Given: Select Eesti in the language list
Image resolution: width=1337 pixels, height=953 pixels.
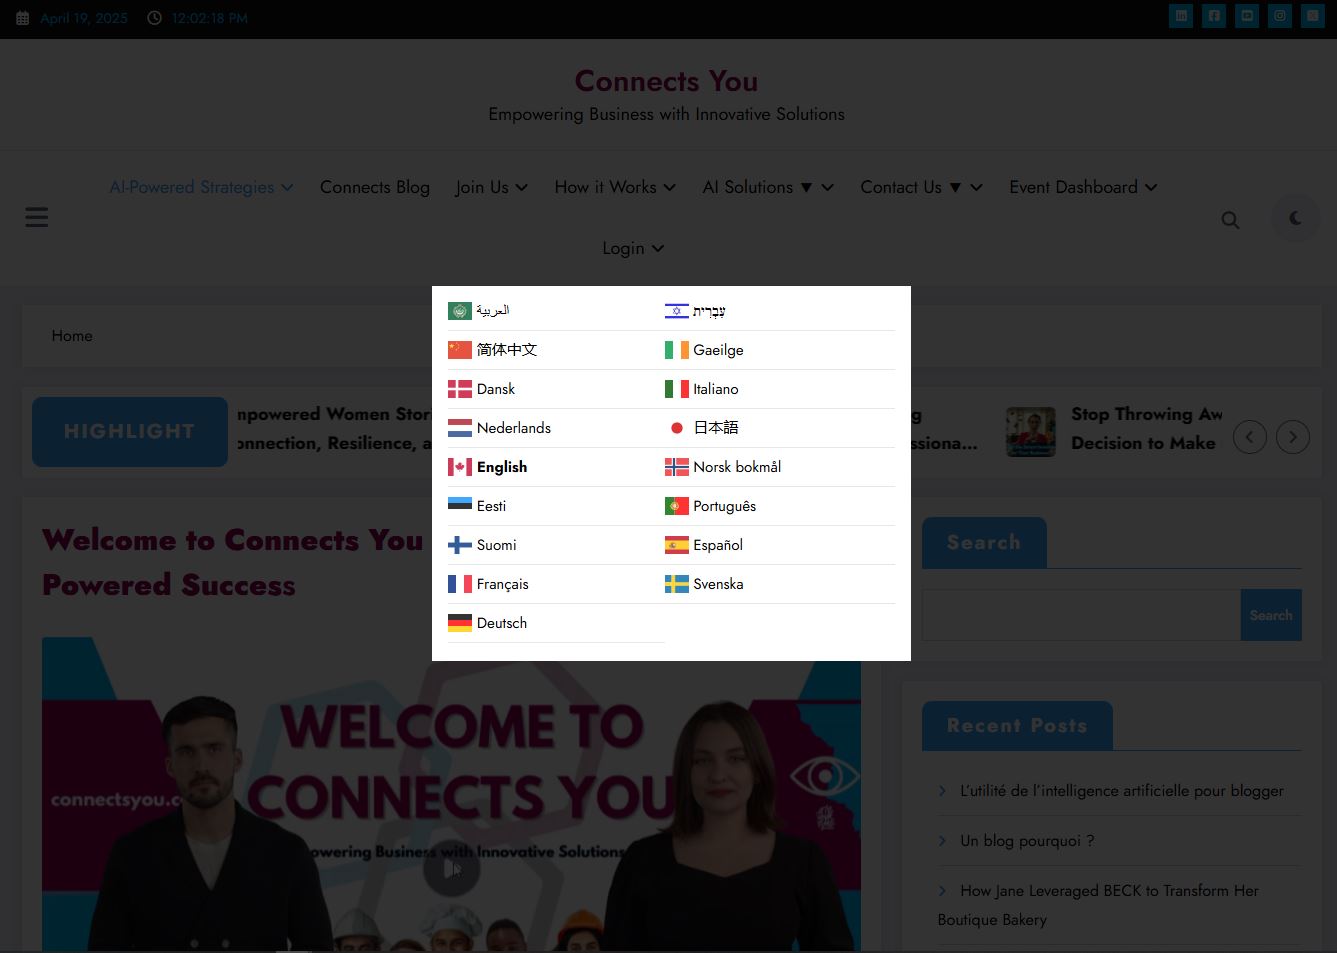Looking at the screenshot, I should (x=477, y=506).
